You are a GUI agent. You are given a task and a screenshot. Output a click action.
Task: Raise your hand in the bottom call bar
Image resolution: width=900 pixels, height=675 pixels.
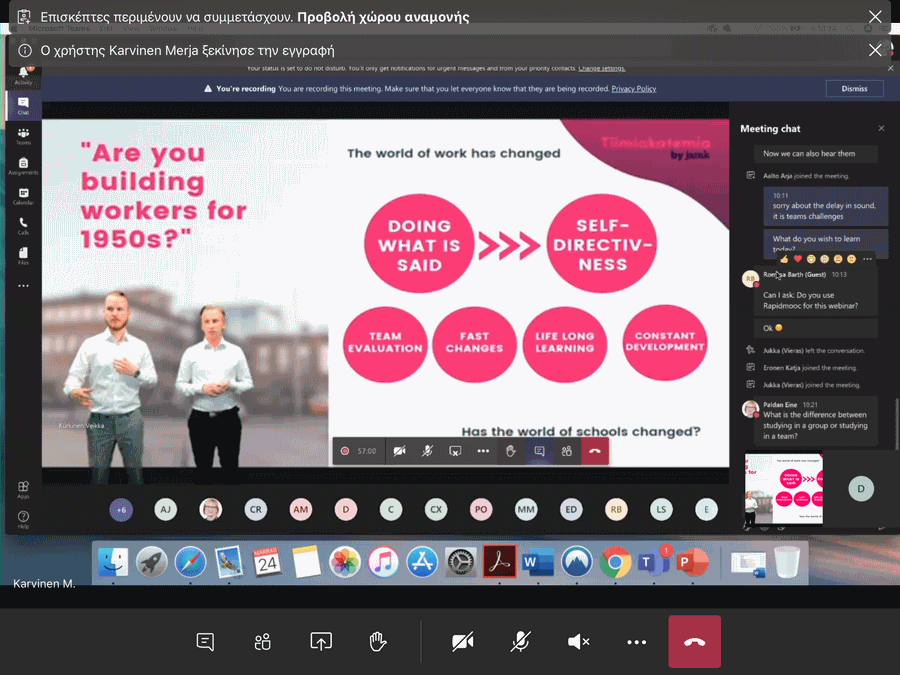(x=378, y=642)
